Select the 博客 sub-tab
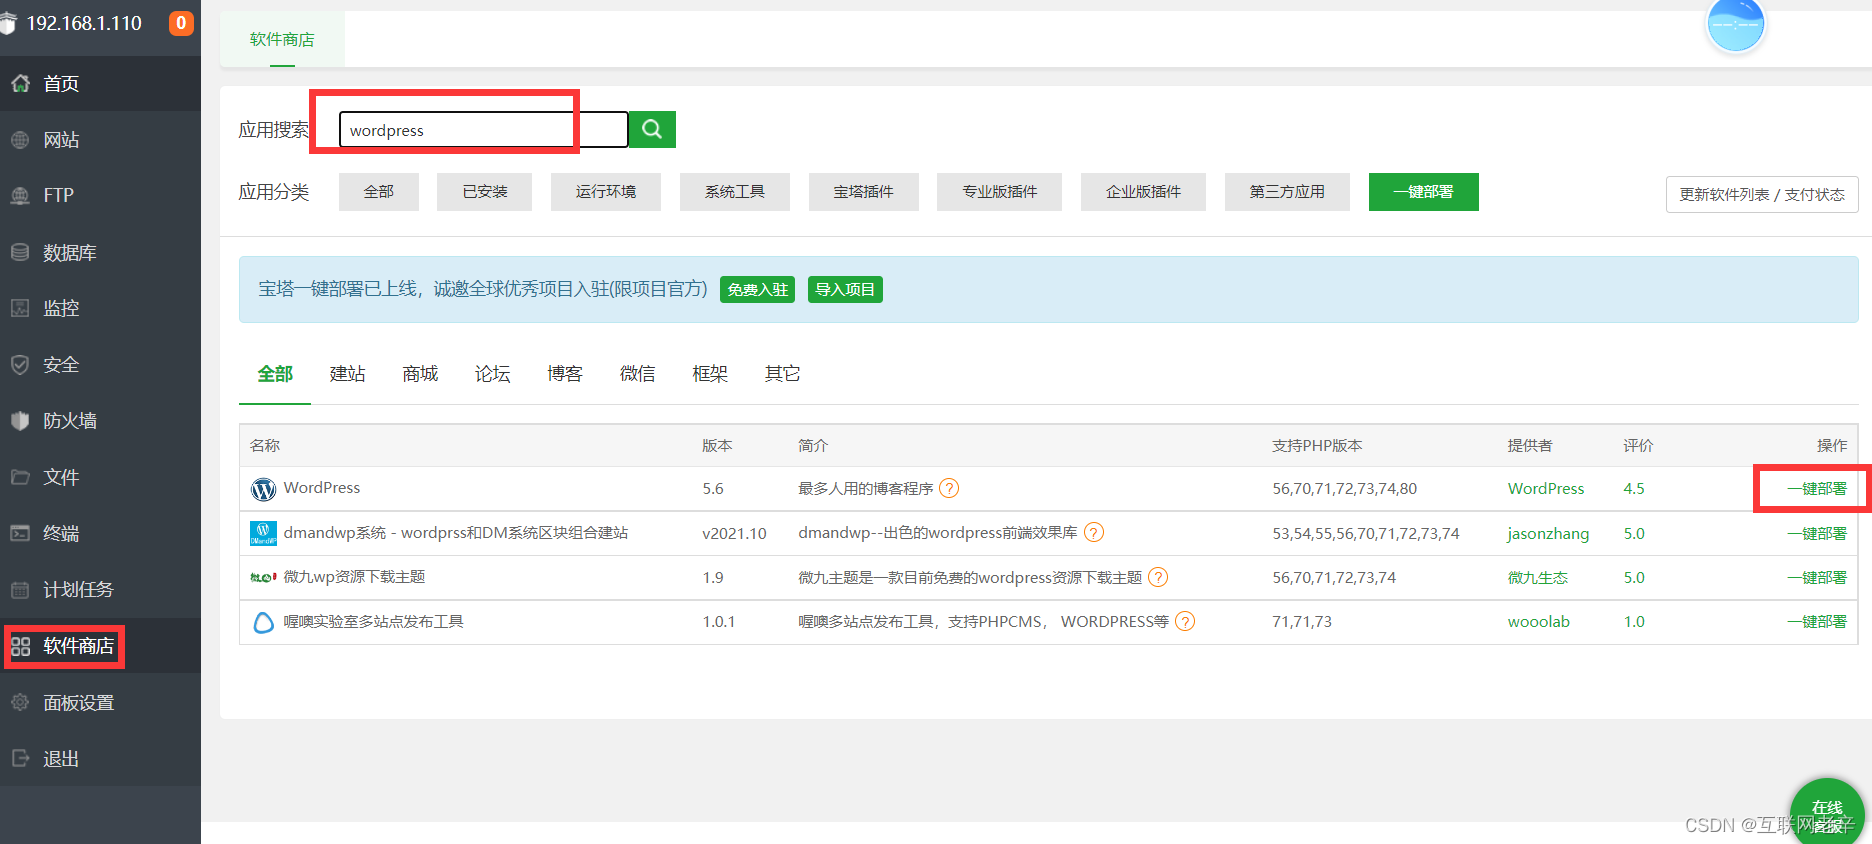This screenshot has width=1872, height=844. pos(565,374)
